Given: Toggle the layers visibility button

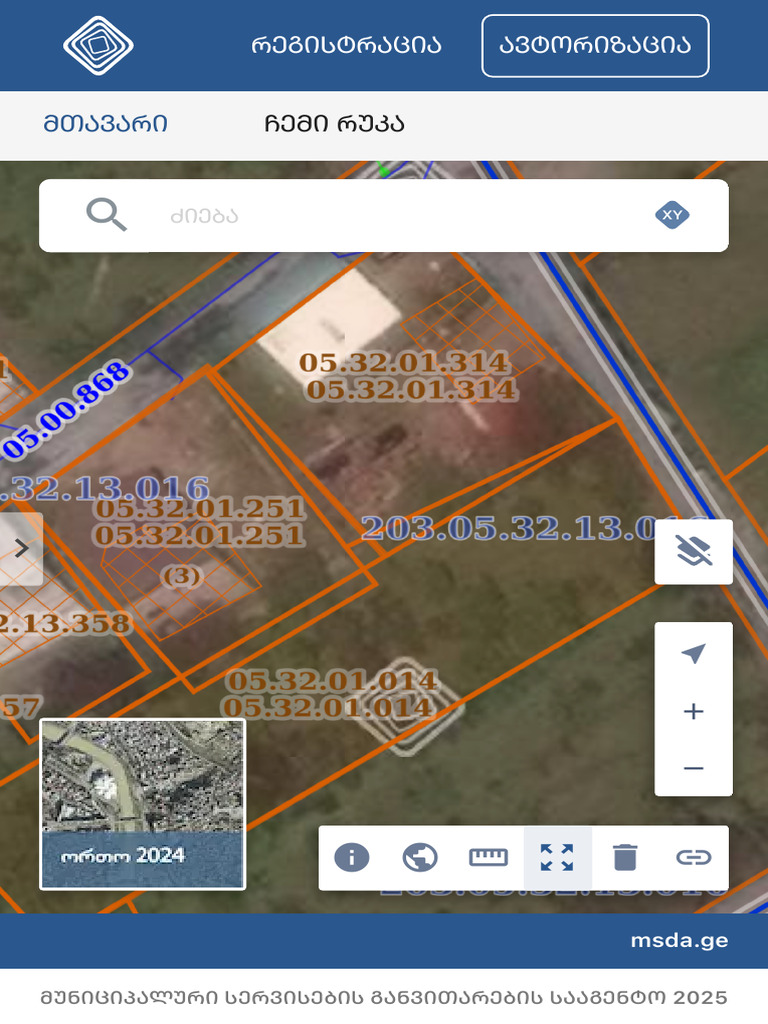Looking at the screenshot, I should [694, 552].
